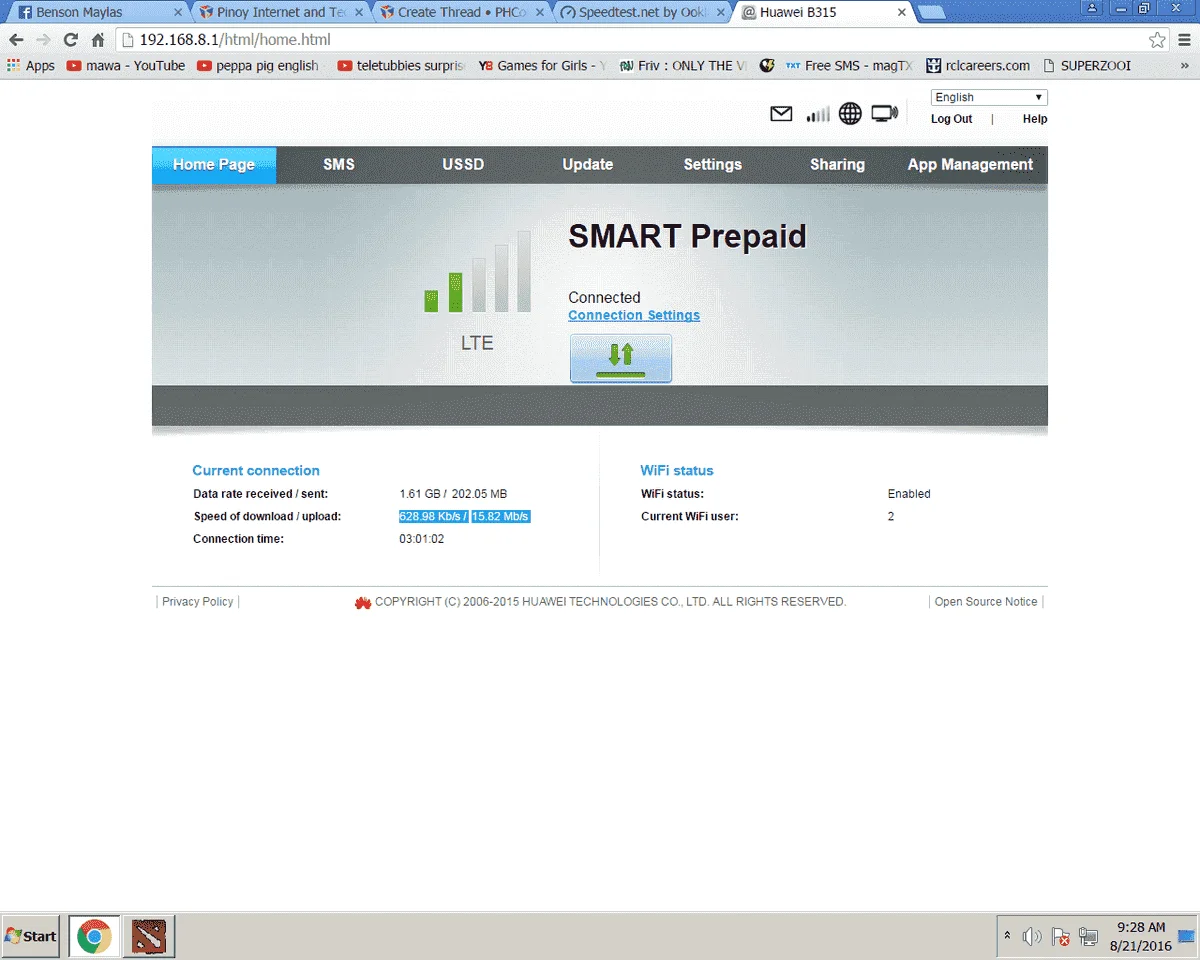Click the WiFi status Enabled value

point(909,494)
